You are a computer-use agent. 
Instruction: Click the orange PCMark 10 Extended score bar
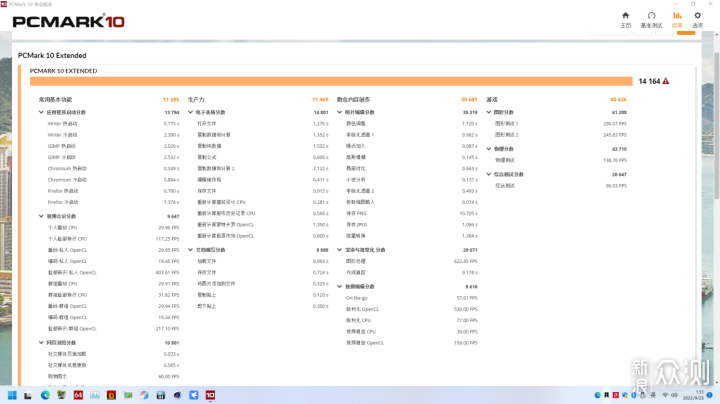(331, 81)
